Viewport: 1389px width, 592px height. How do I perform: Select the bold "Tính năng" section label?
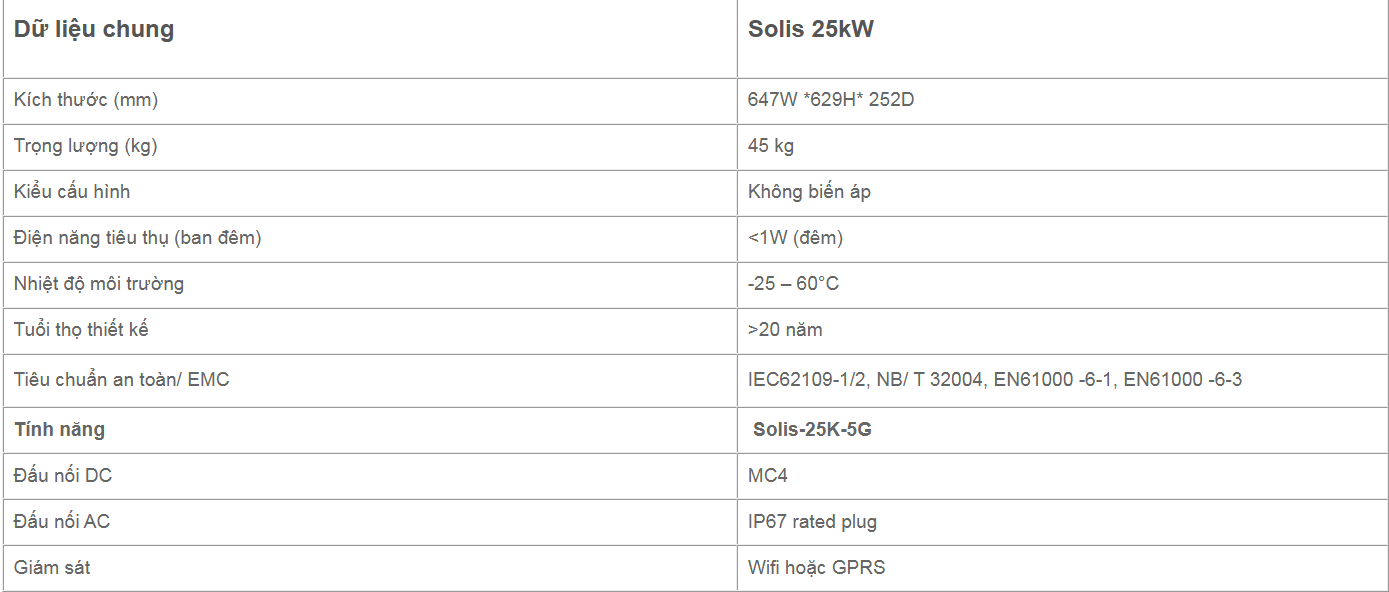(59, 430)
